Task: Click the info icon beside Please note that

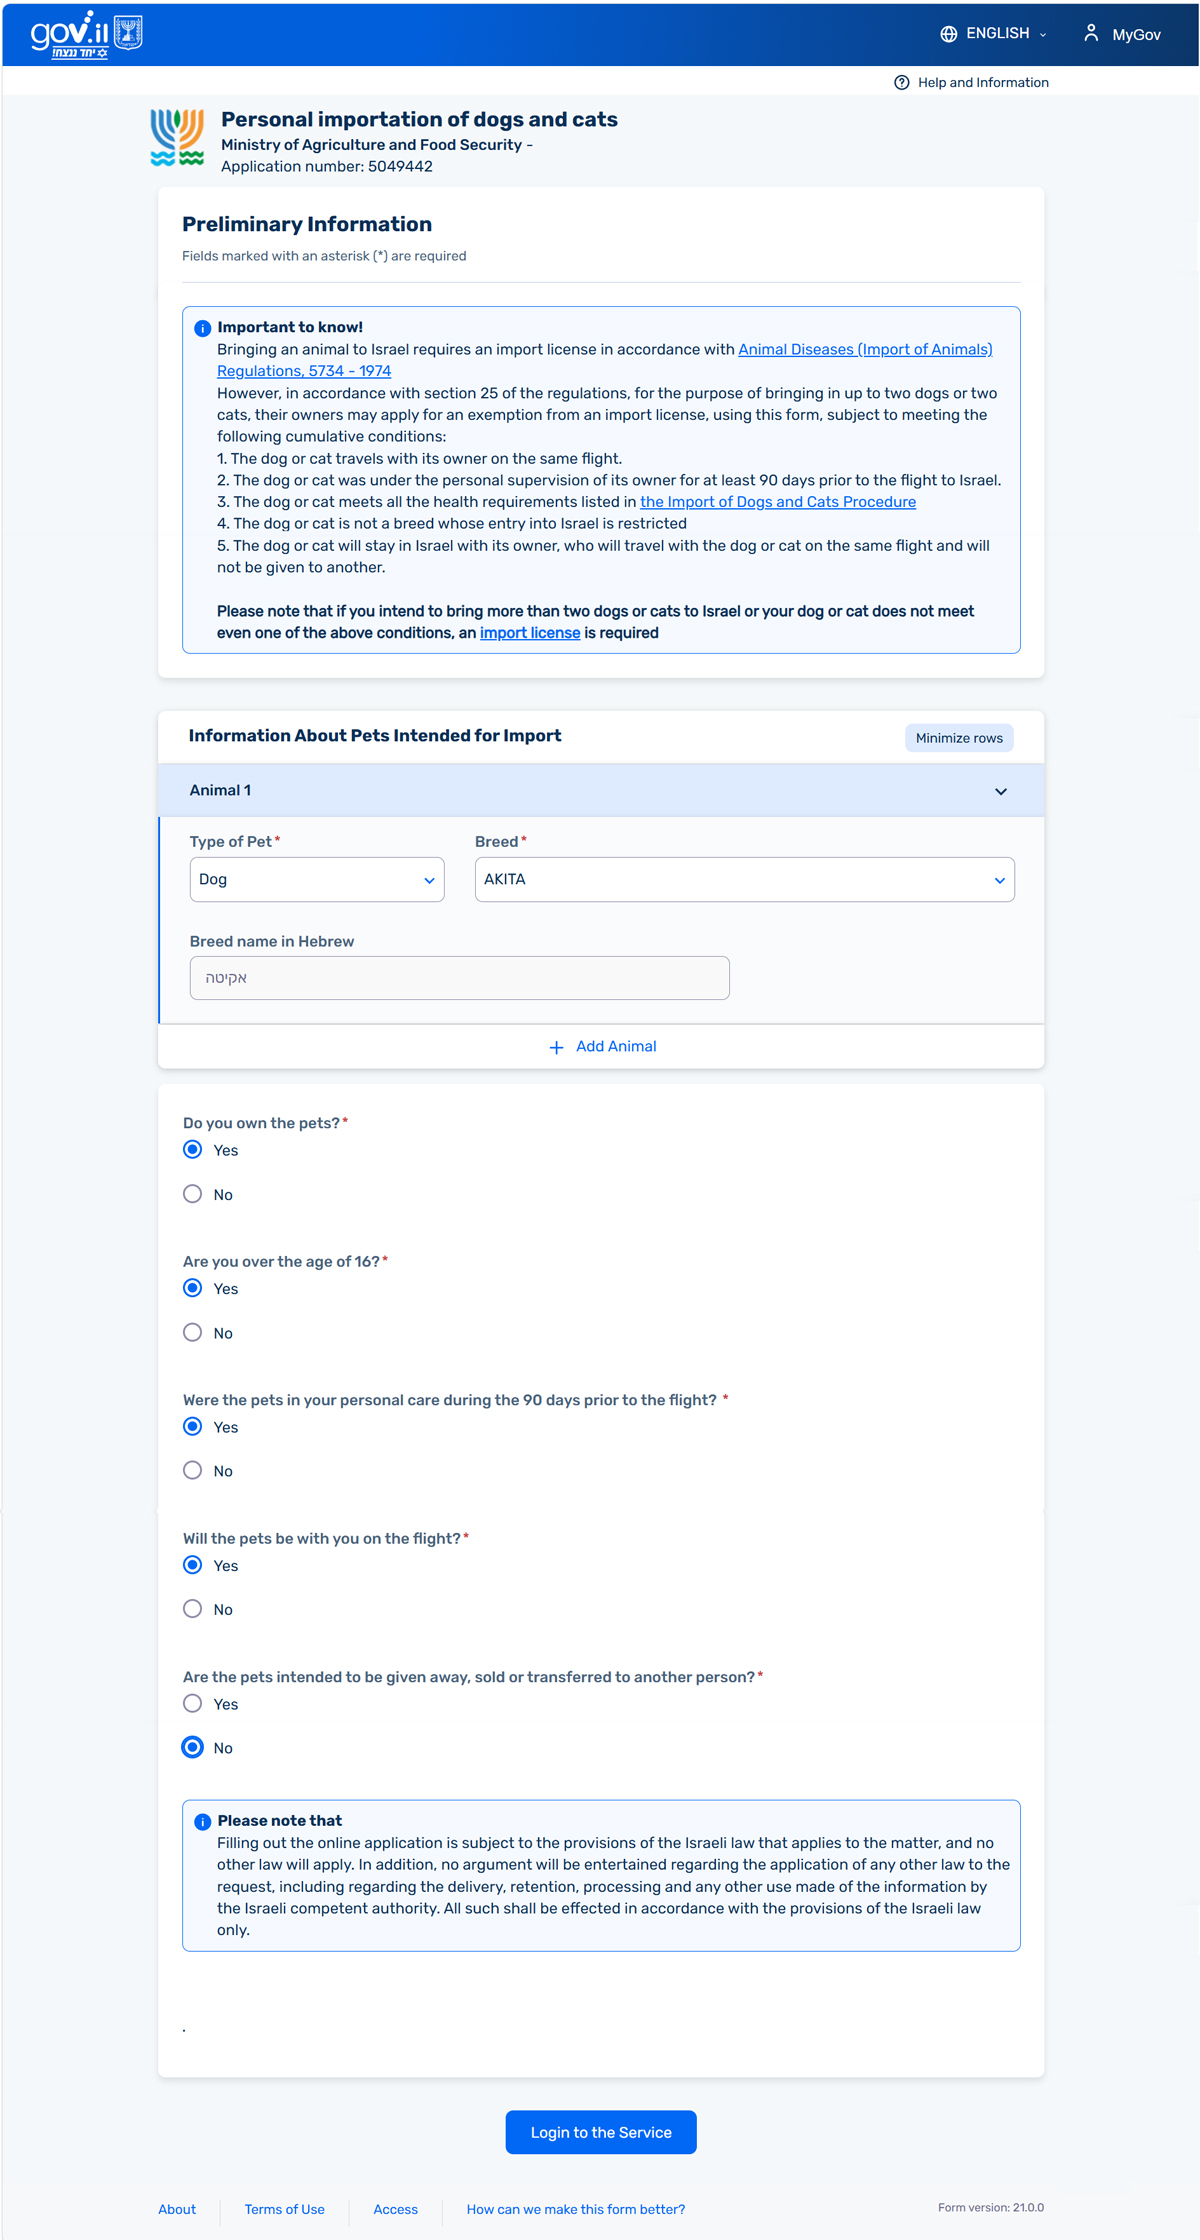Action: 202,1822
